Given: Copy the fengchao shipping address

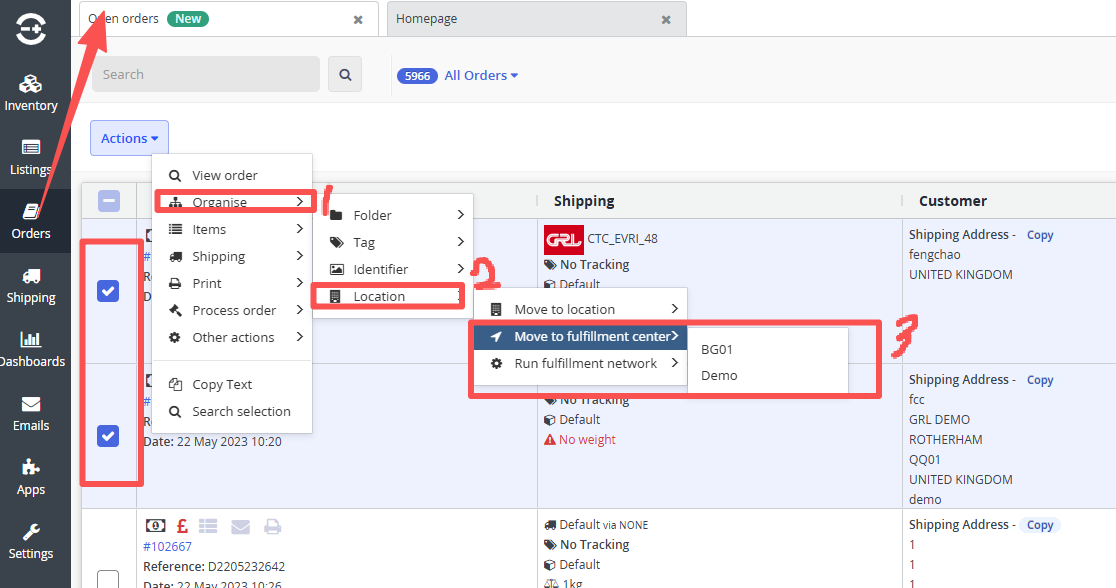Looking at the screenshot, I should (1040, 235).
